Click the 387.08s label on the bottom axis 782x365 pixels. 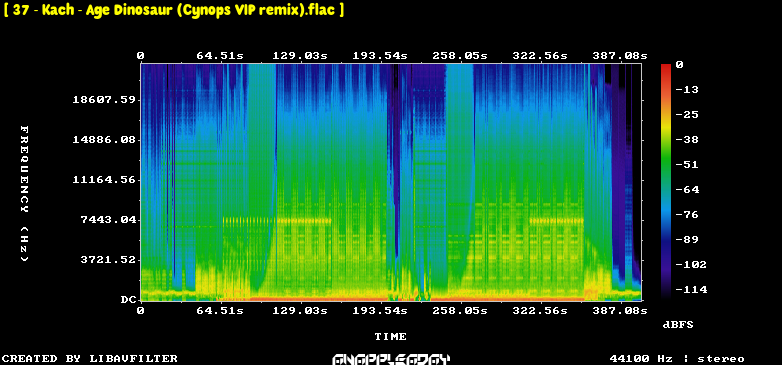(x=619, y=311)
